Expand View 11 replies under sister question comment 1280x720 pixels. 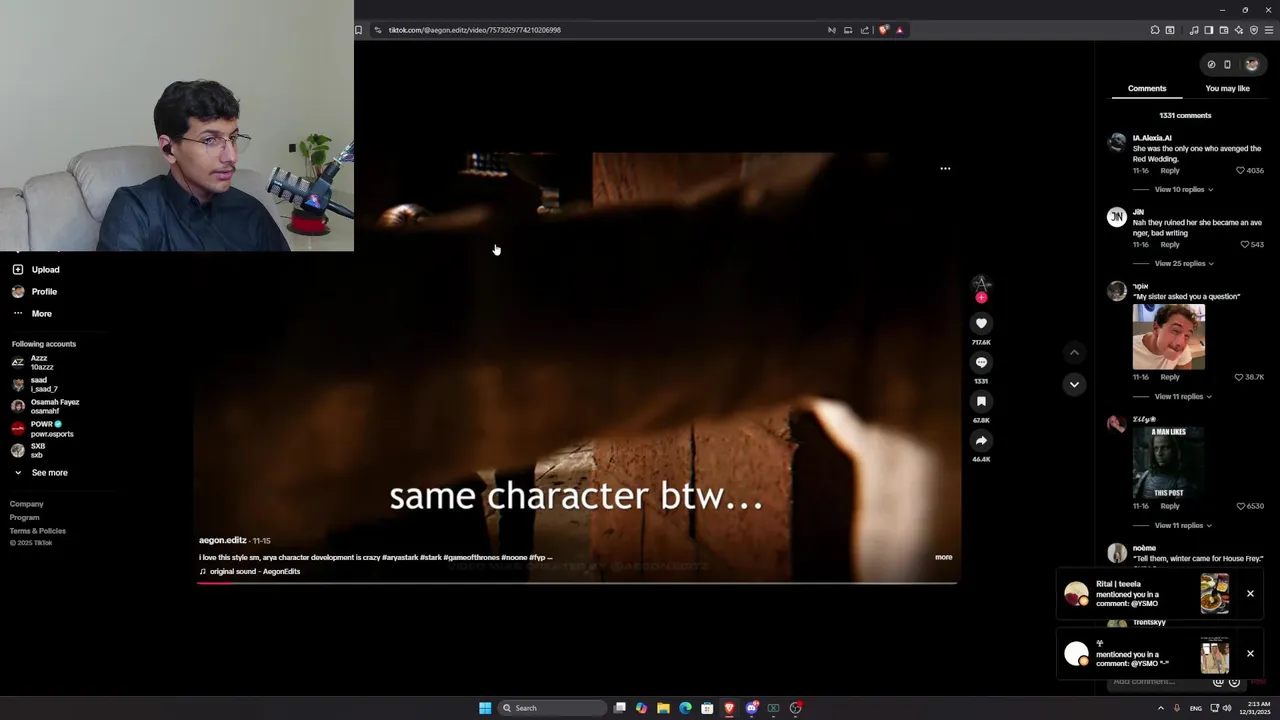tap(1183, 396)
